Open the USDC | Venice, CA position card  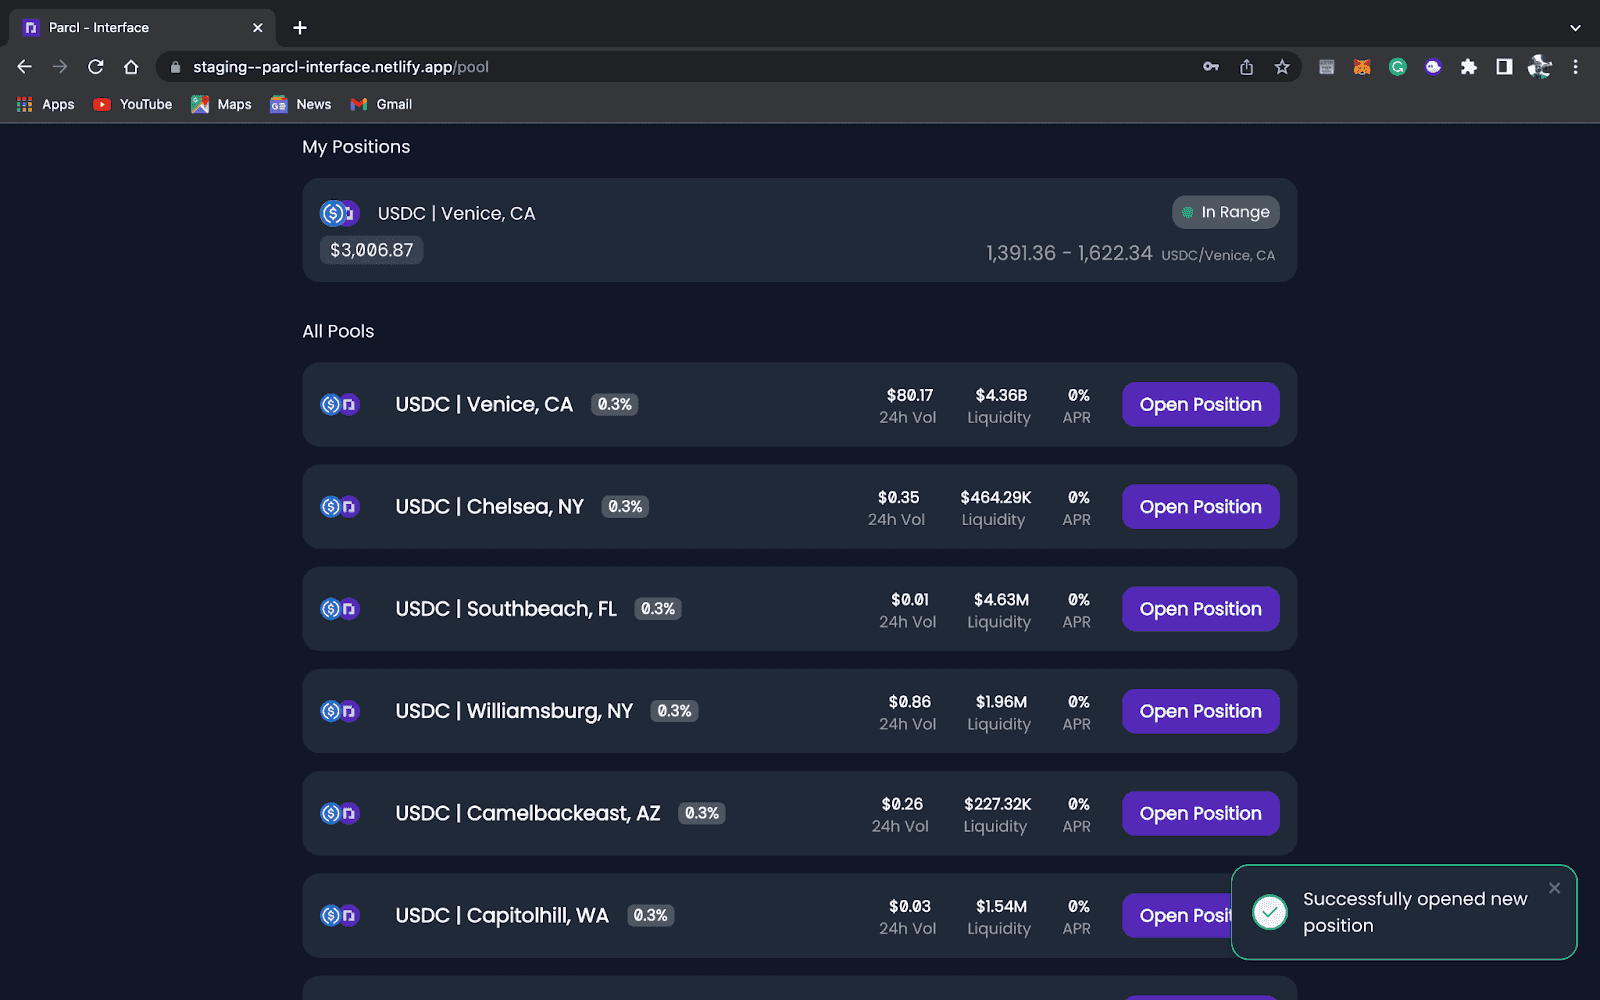[799, 230]
